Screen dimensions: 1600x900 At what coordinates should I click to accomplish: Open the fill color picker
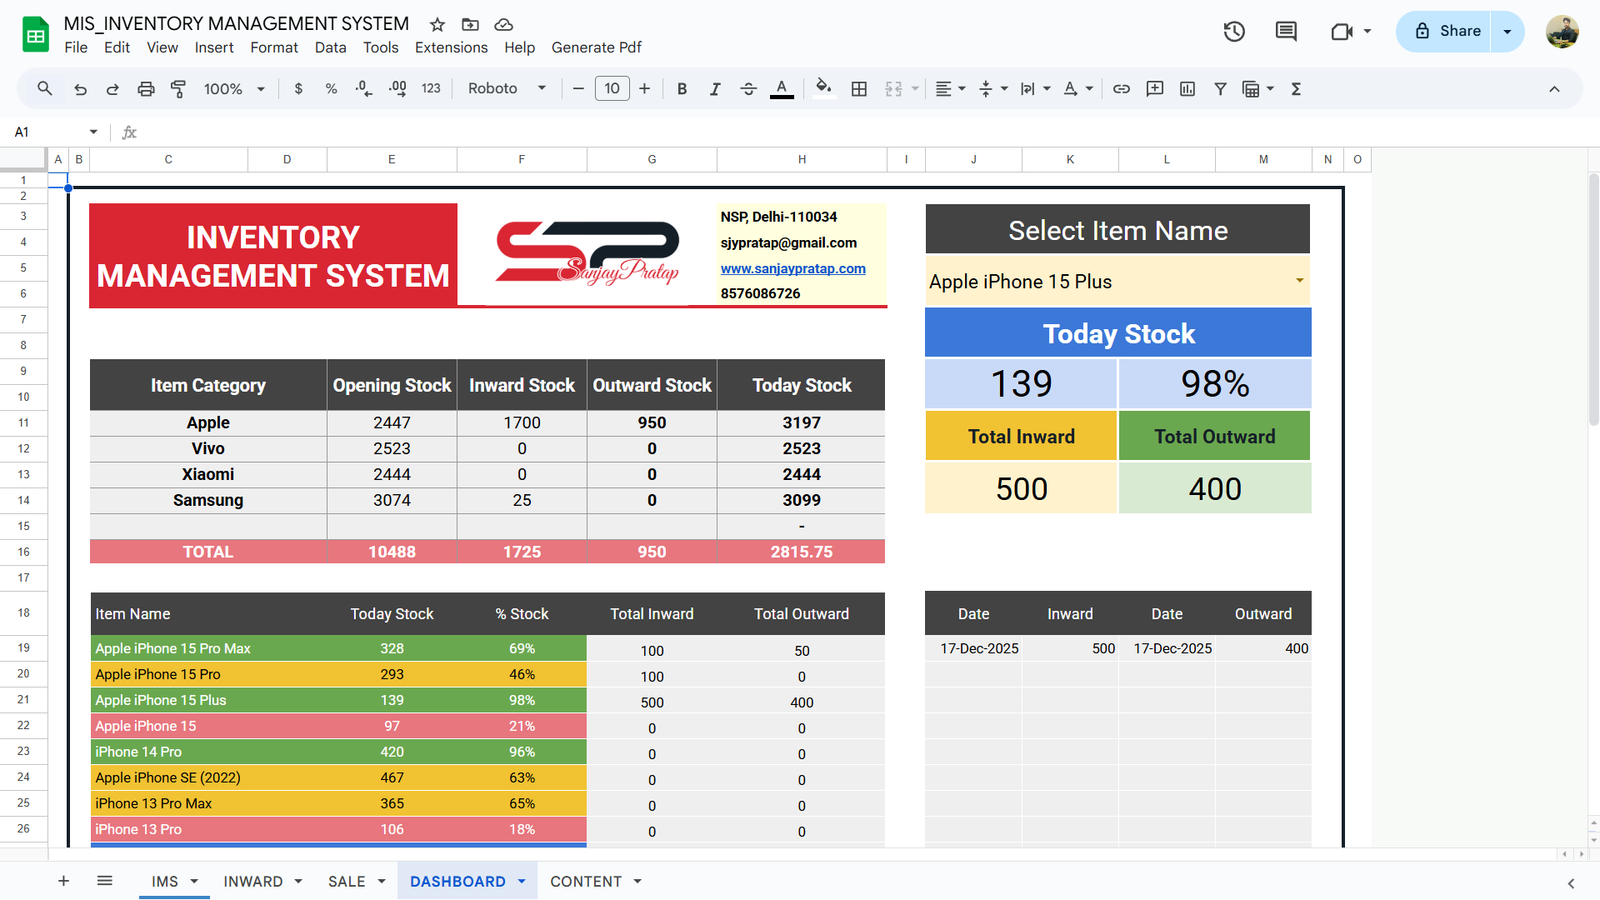[x=823, y=89]
